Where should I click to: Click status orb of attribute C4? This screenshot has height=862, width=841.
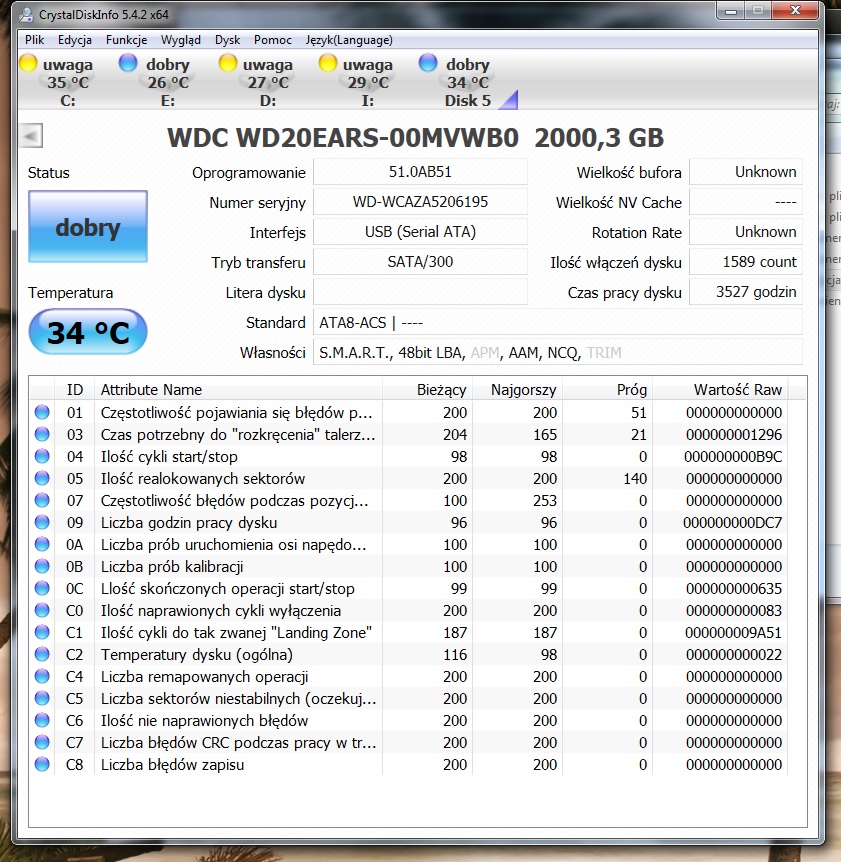click(42, 676)
